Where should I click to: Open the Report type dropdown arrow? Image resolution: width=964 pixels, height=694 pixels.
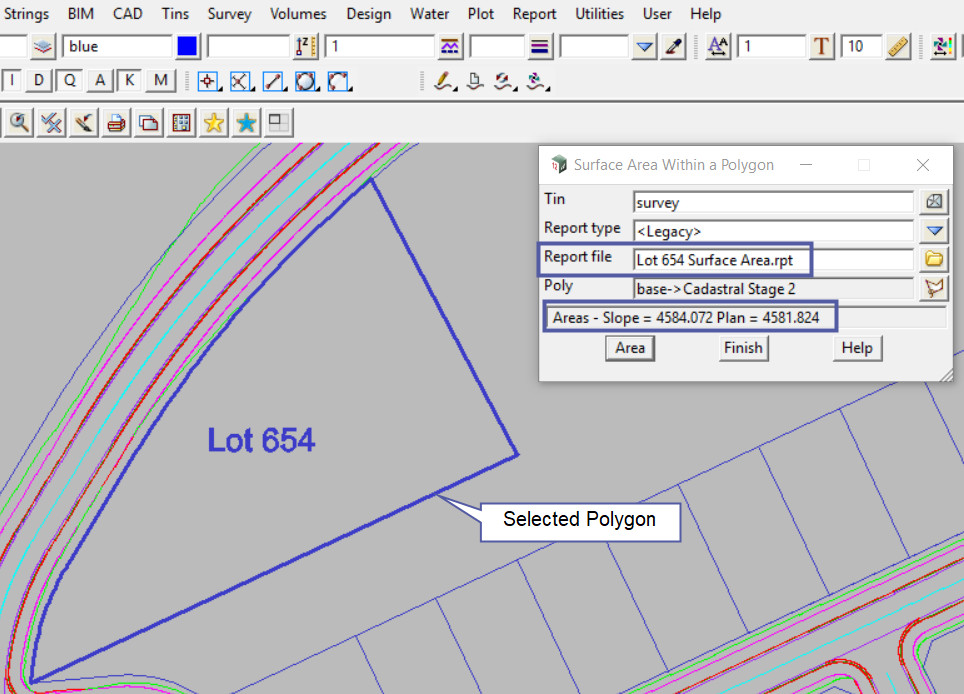[x=934, y=231]
